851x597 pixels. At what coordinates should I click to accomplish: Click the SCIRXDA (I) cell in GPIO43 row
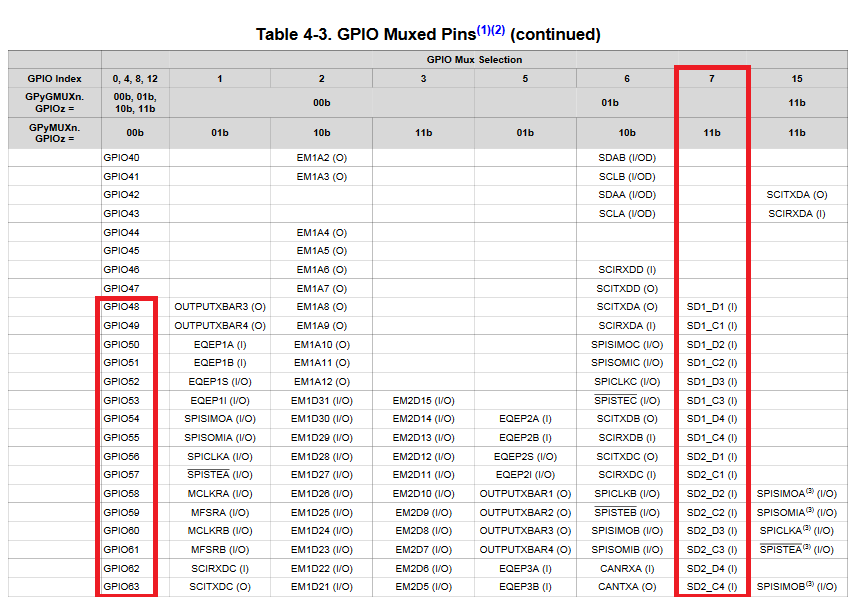tap(797, 213)
